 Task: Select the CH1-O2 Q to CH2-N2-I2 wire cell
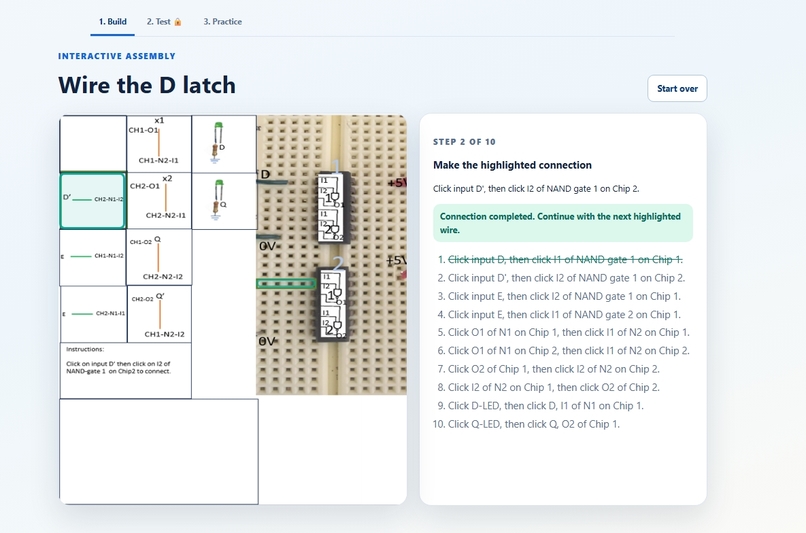[159, 258]
